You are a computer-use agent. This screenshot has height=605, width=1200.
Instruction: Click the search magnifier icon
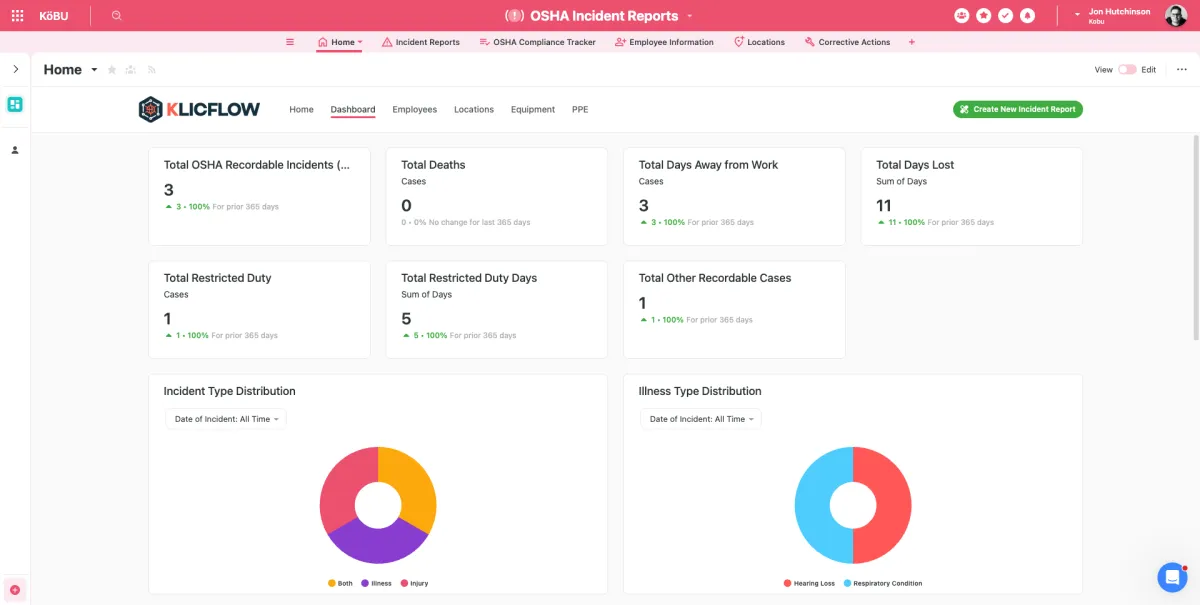117,16
